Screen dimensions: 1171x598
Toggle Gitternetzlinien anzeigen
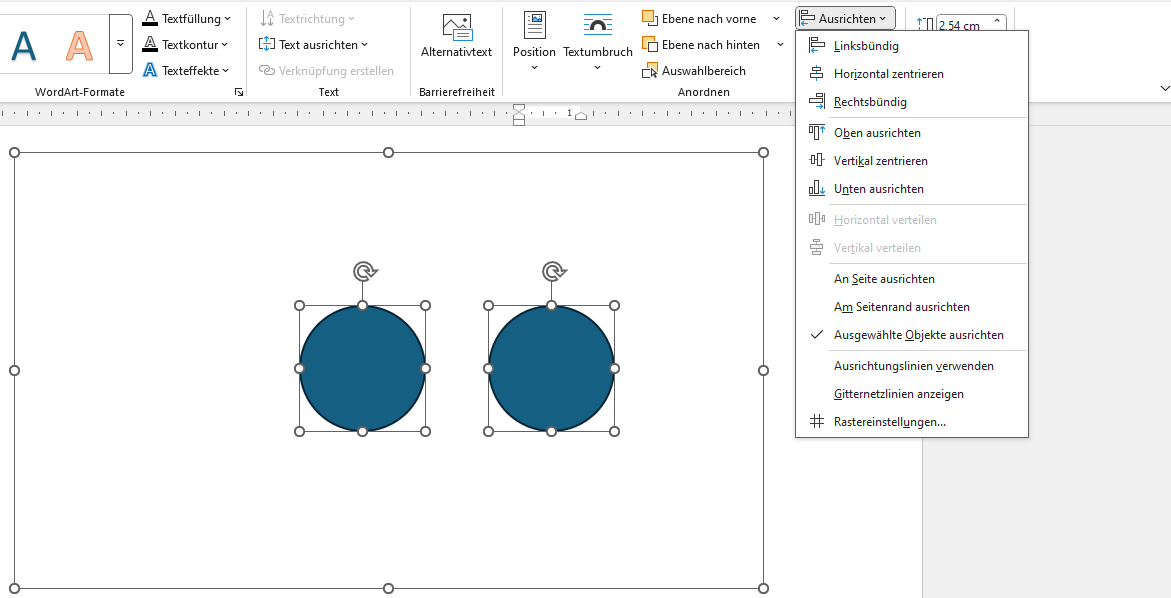[x=911, y=393]
